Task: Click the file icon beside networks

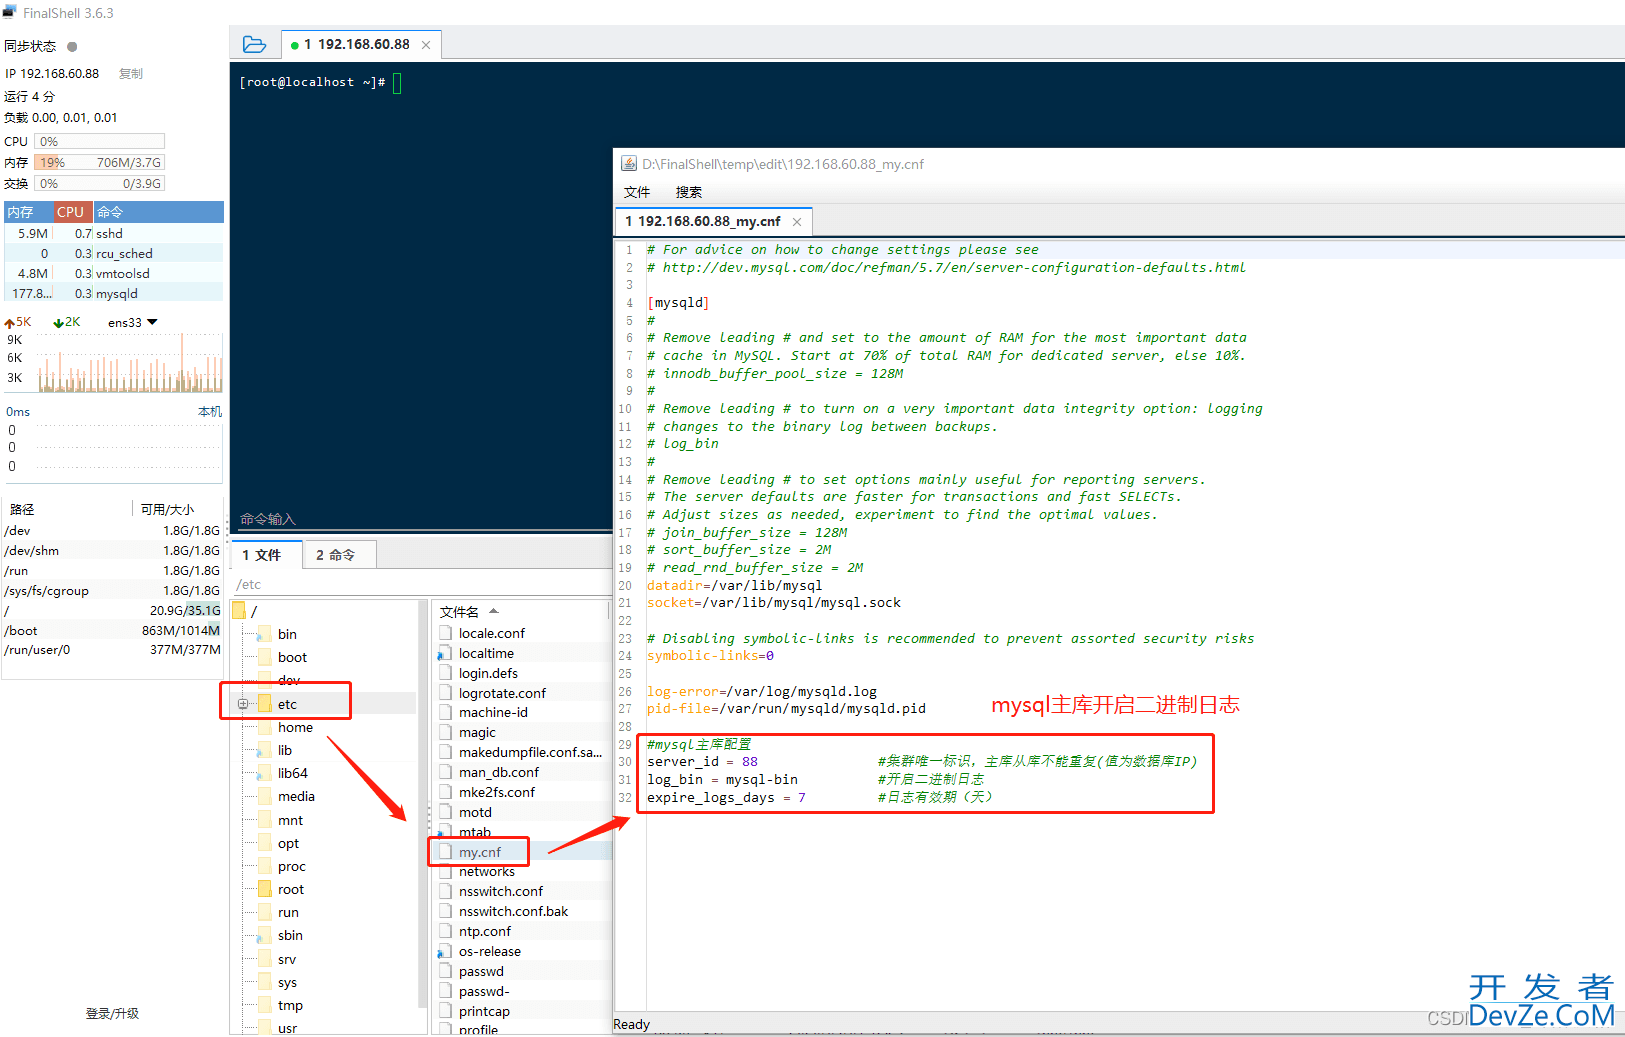Action: (x=446, y=872)
